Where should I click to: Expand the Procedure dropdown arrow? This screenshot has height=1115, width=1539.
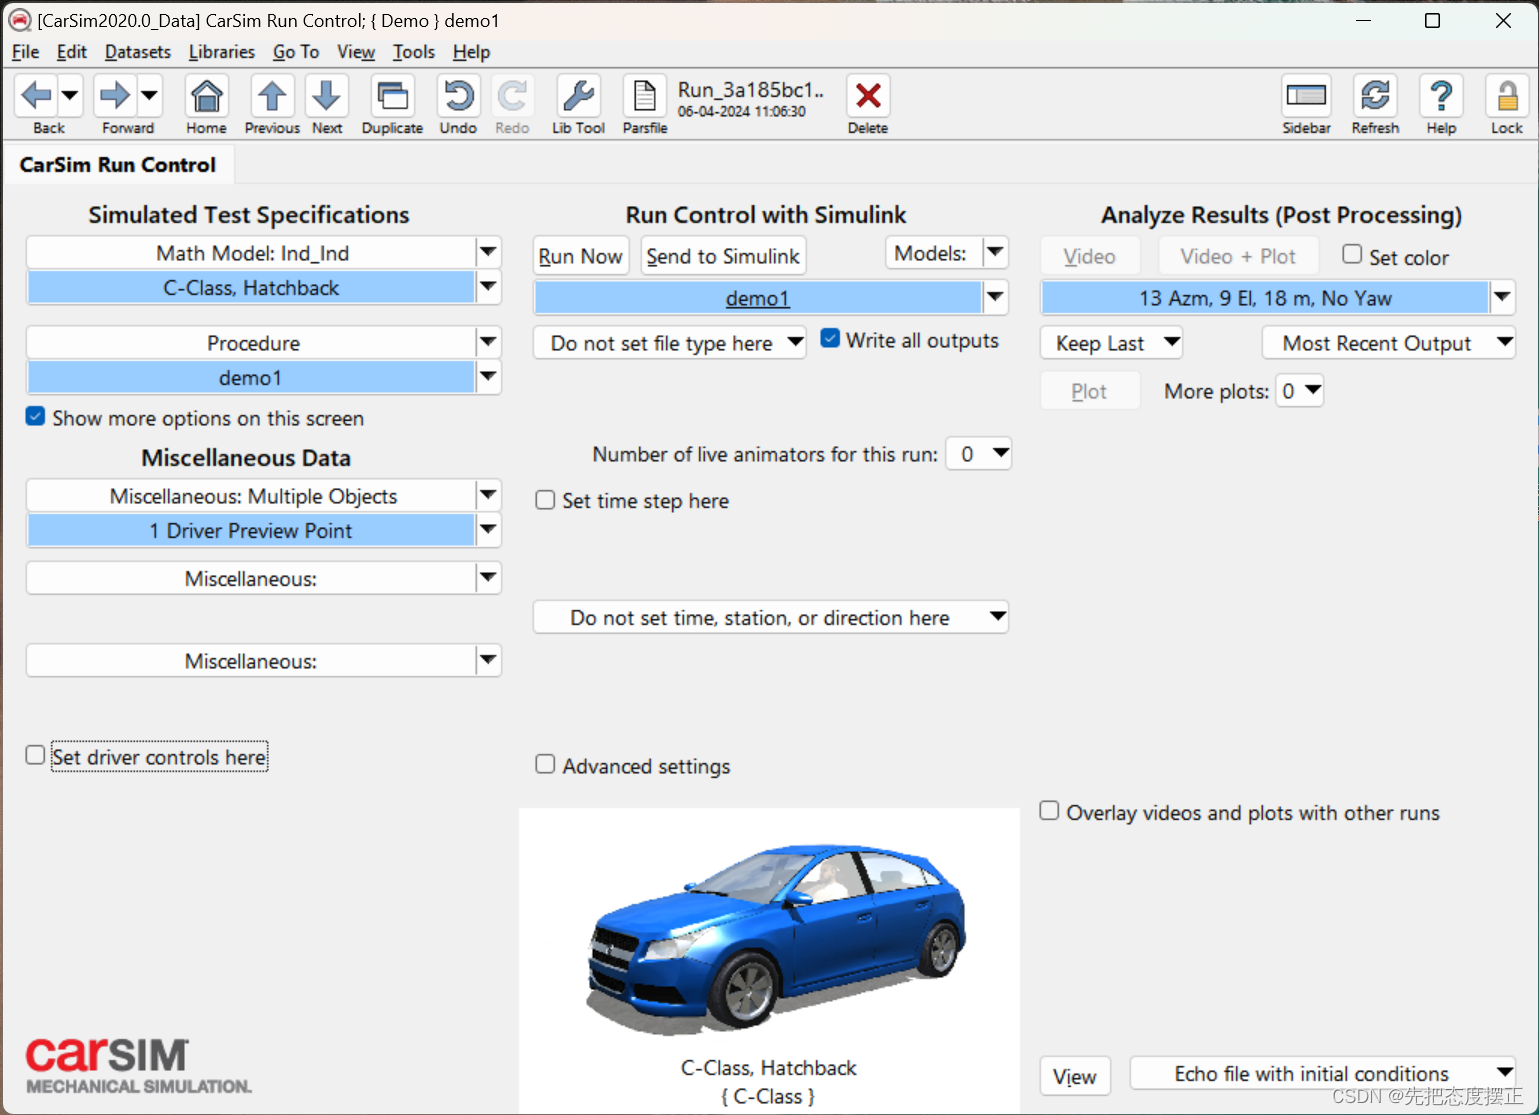tap(488, 343)
